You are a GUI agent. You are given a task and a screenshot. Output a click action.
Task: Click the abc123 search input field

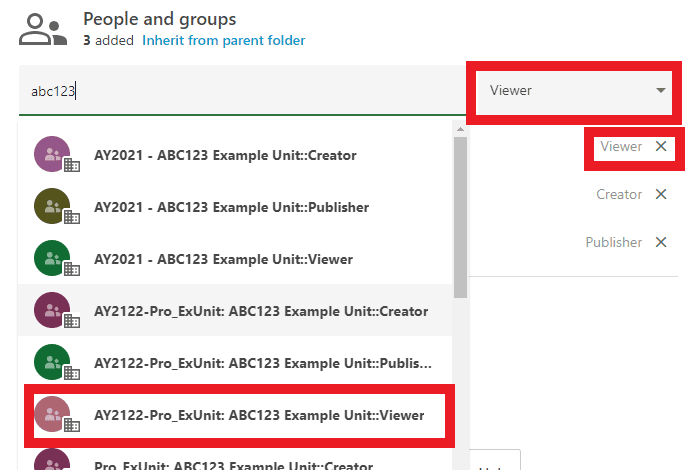coord(240,91)
